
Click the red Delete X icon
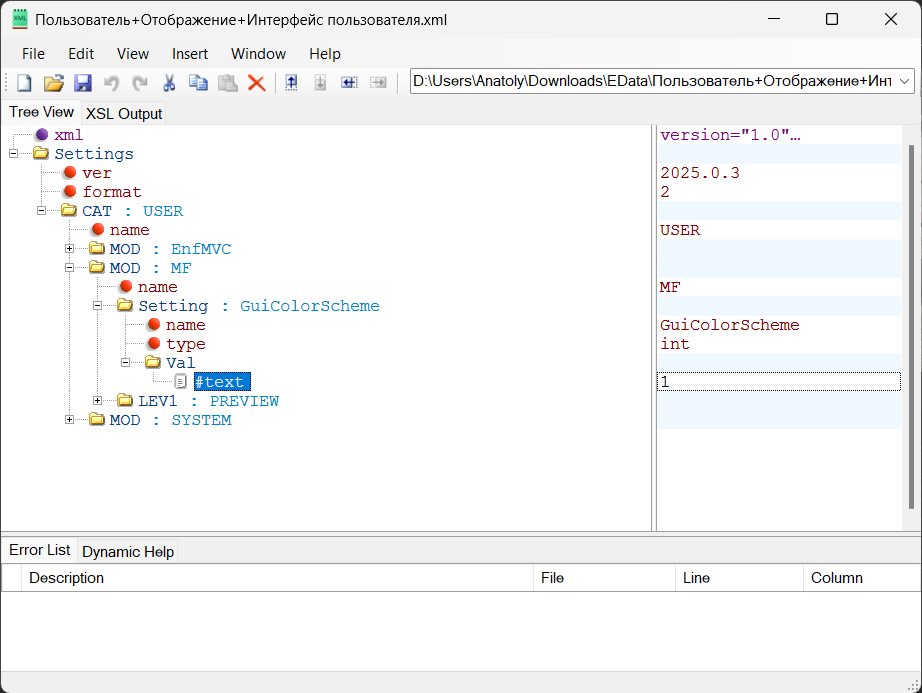coord(256,83)
